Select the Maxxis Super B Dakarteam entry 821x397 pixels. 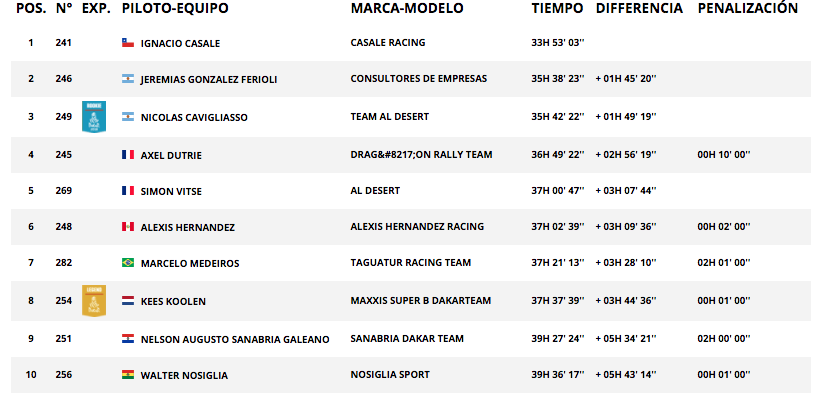[420, 301]
